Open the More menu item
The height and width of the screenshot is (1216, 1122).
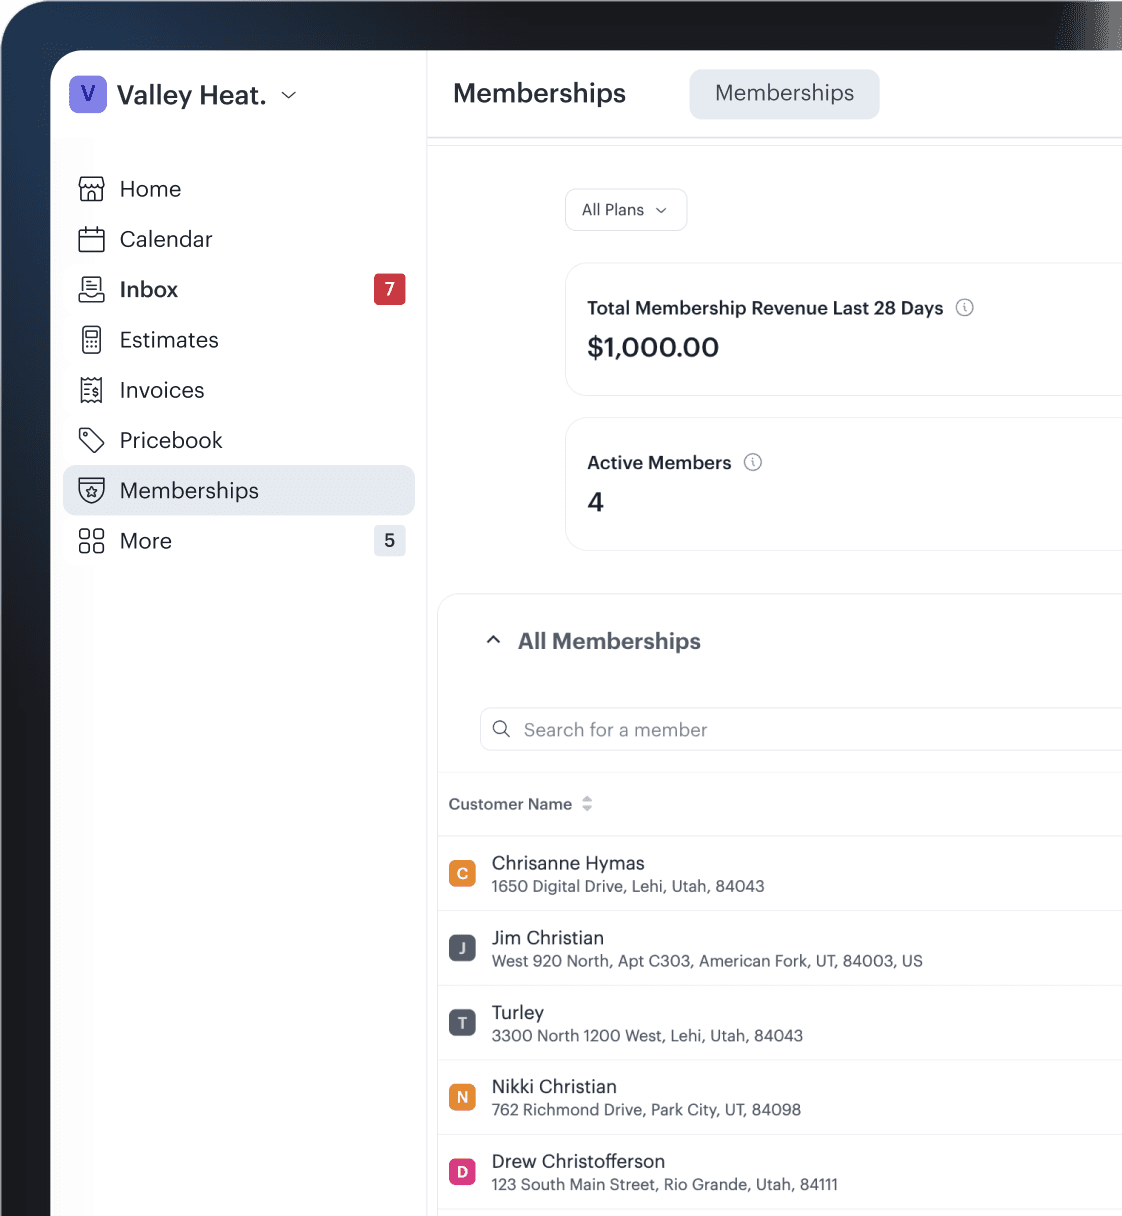239,541
